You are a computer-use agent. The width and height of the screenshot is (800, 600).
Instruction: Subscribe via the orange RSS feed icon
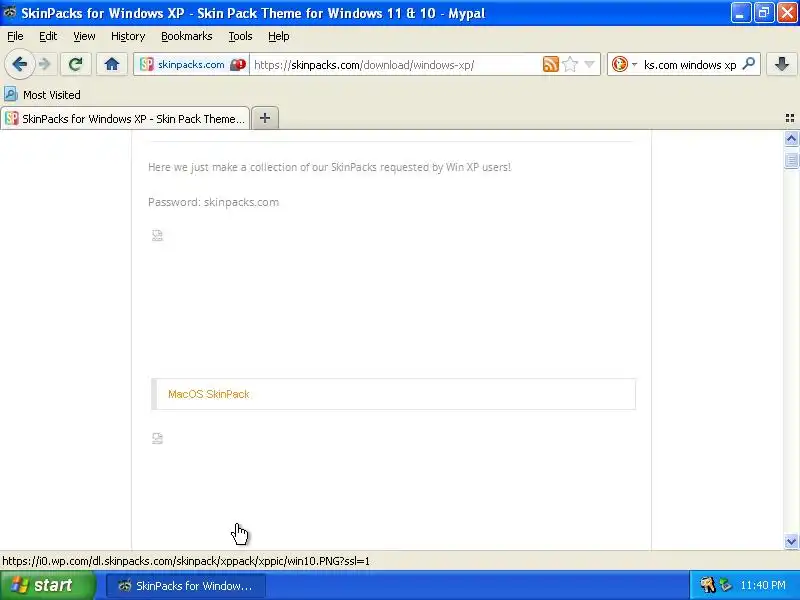[551, 64]
